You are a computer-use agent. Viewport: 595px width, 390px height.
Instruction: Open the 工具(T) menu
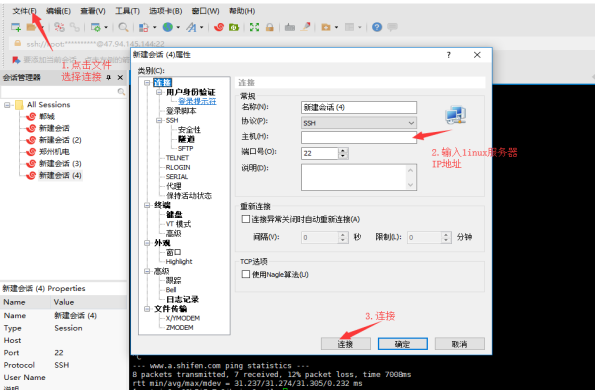click(x=128, y=11)
